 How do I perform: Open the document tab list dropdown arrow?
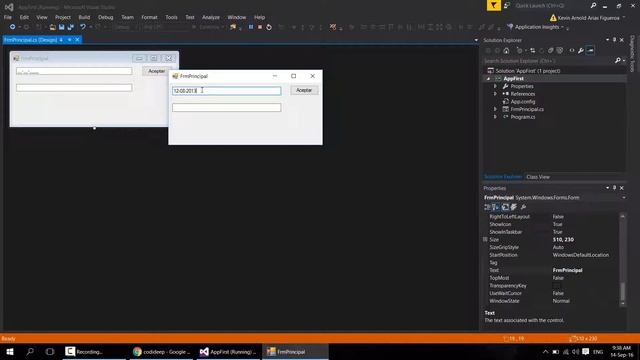point(476,40)
